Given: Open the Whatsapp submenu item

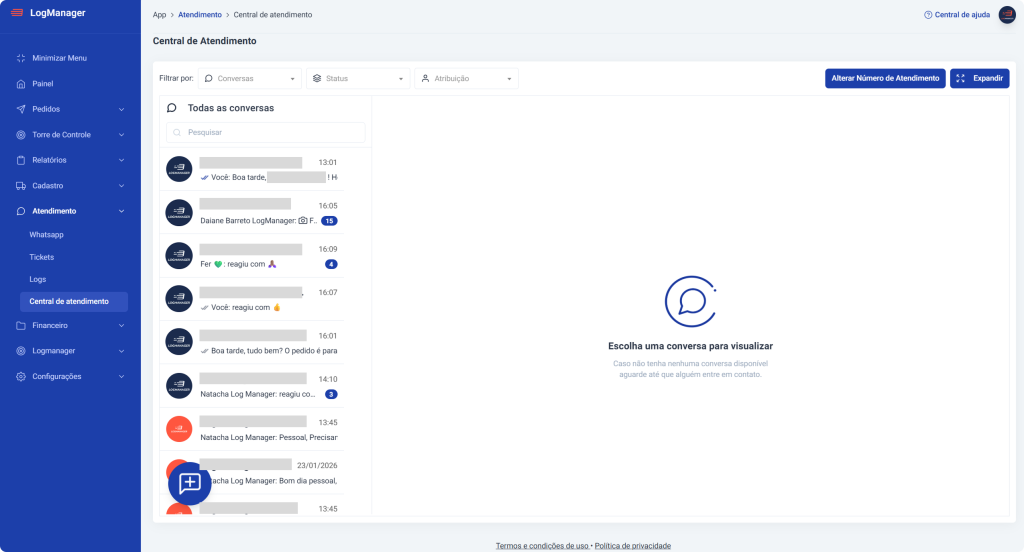Looking at the screenshot, I should click(47, 235).
